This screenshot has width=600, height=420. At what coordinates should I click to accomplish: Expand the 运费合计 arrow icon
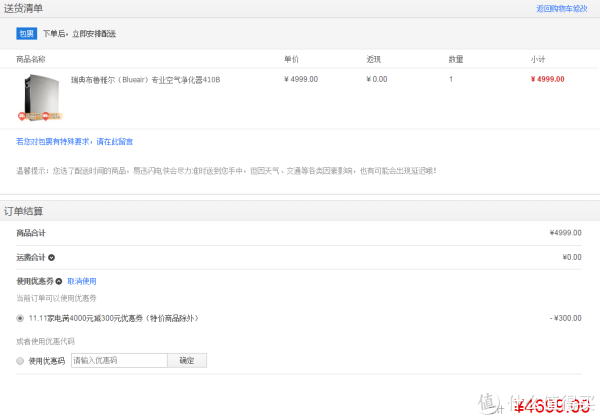tap(51, 257)
